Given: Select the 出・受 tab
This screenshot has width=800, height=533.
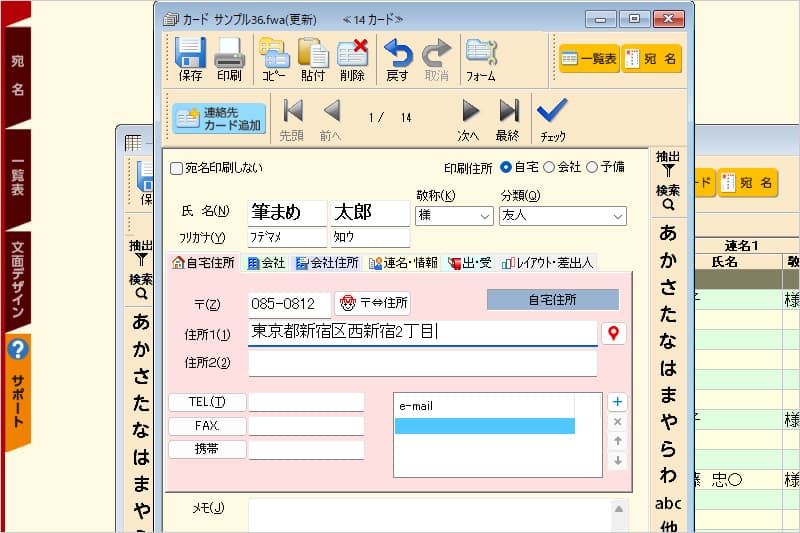Looking at the screenshot, I should click(x=469, y=263).
